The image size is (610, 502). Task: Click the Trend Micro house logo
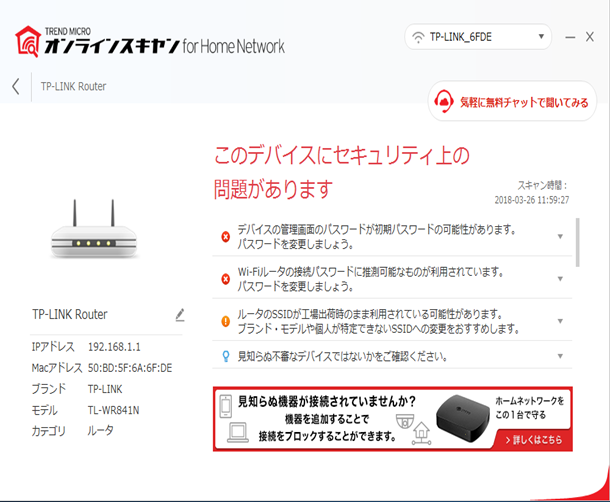28,42
